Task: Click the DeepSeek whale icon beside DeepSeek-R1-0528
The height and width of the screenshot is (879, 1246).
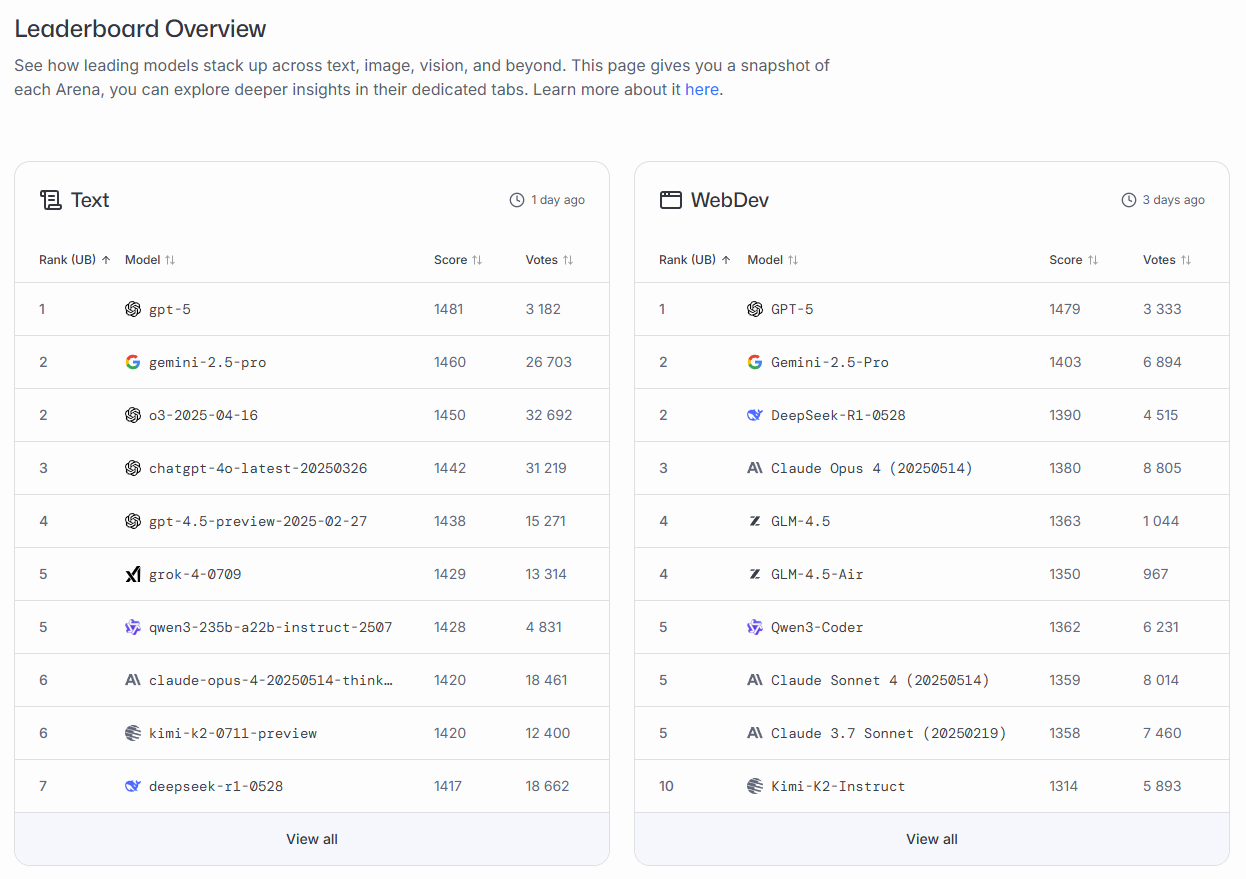Action: (x=755, y=415)
